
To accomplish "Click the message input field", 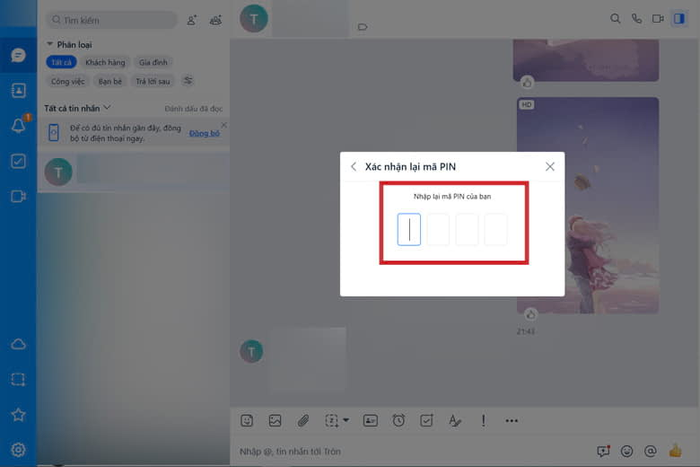I will click(413, 451).
